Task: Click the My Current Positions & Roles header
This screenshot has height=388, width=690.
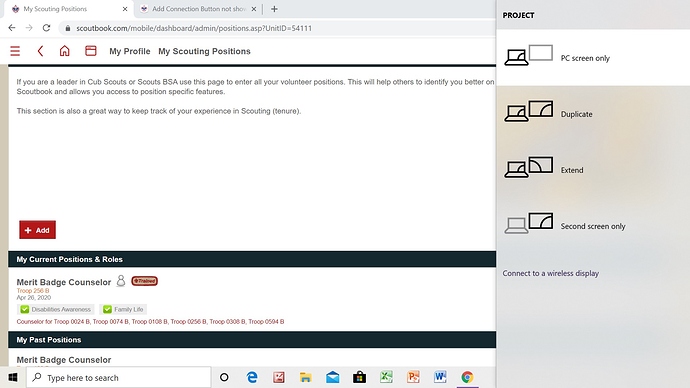Action: pyautogui.click(x=252, y=260)
